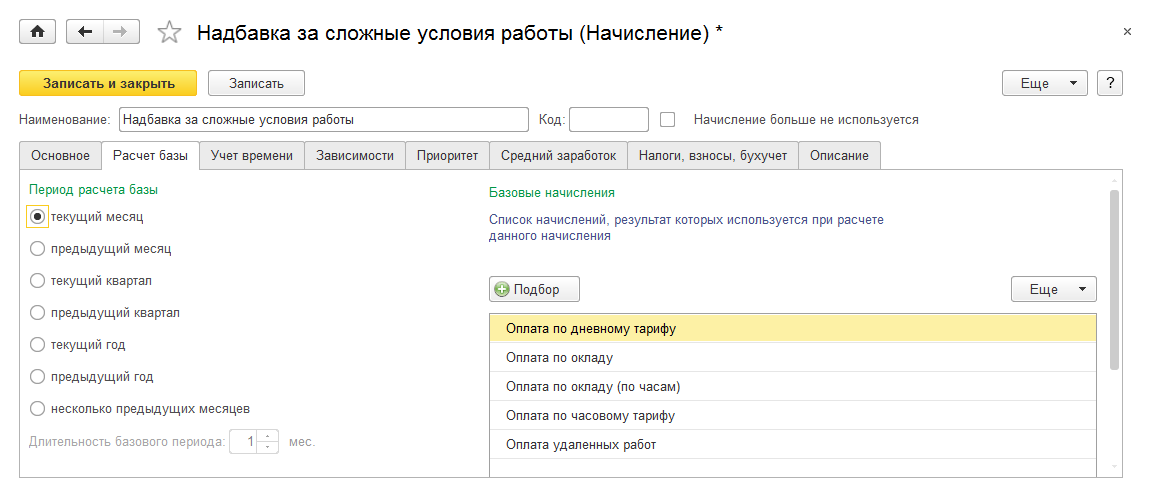Toggle 'Начисление больше не используется' checkbox
Image resolution: width=1149 pixels, height=492 pixels.
coord(668,120)
